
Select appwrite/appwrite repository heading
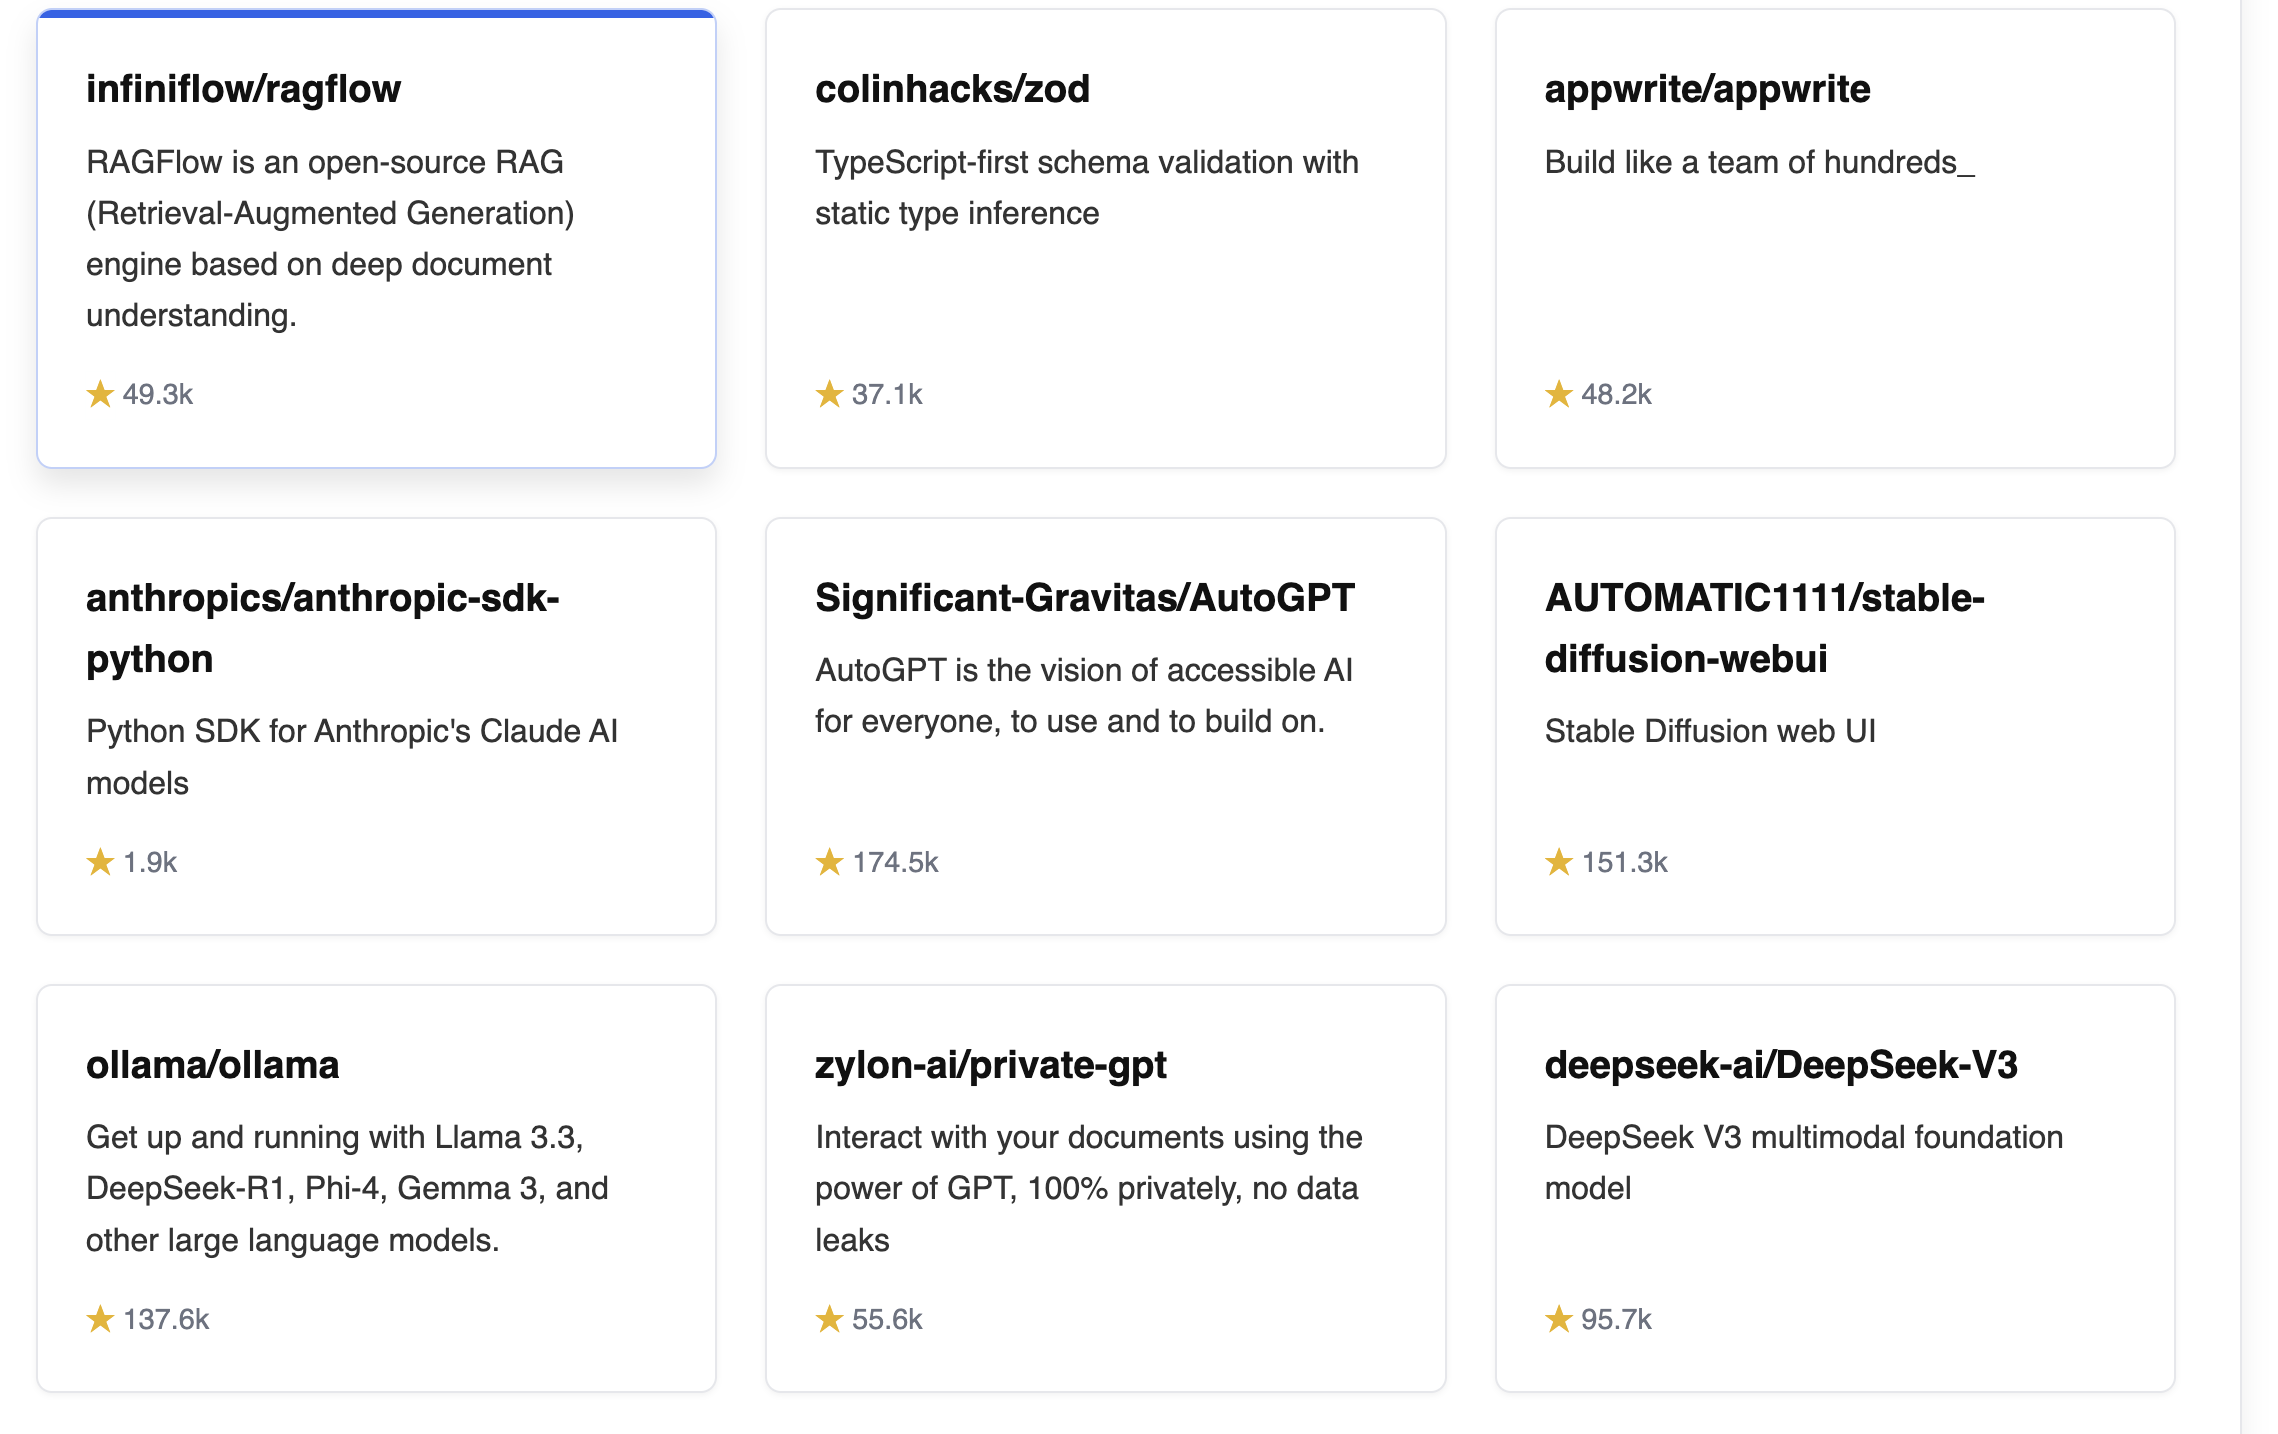[x=1706, y=89]
